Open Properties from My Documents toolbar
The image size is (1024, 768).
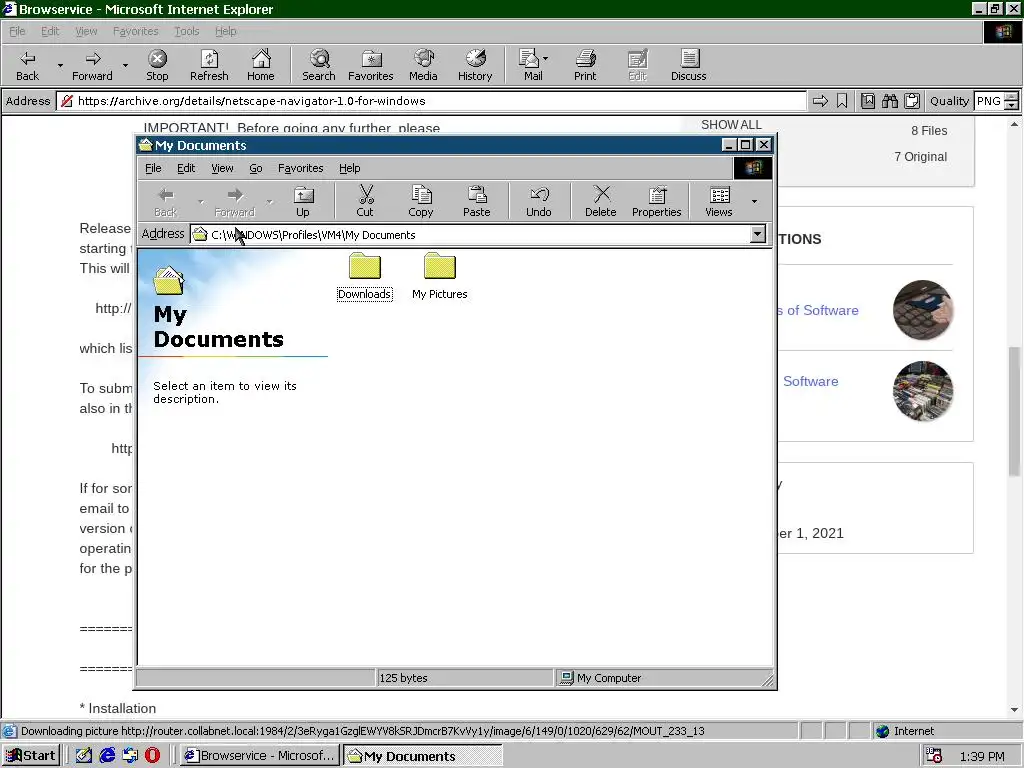pyautogui.click(x=656, y=201)
